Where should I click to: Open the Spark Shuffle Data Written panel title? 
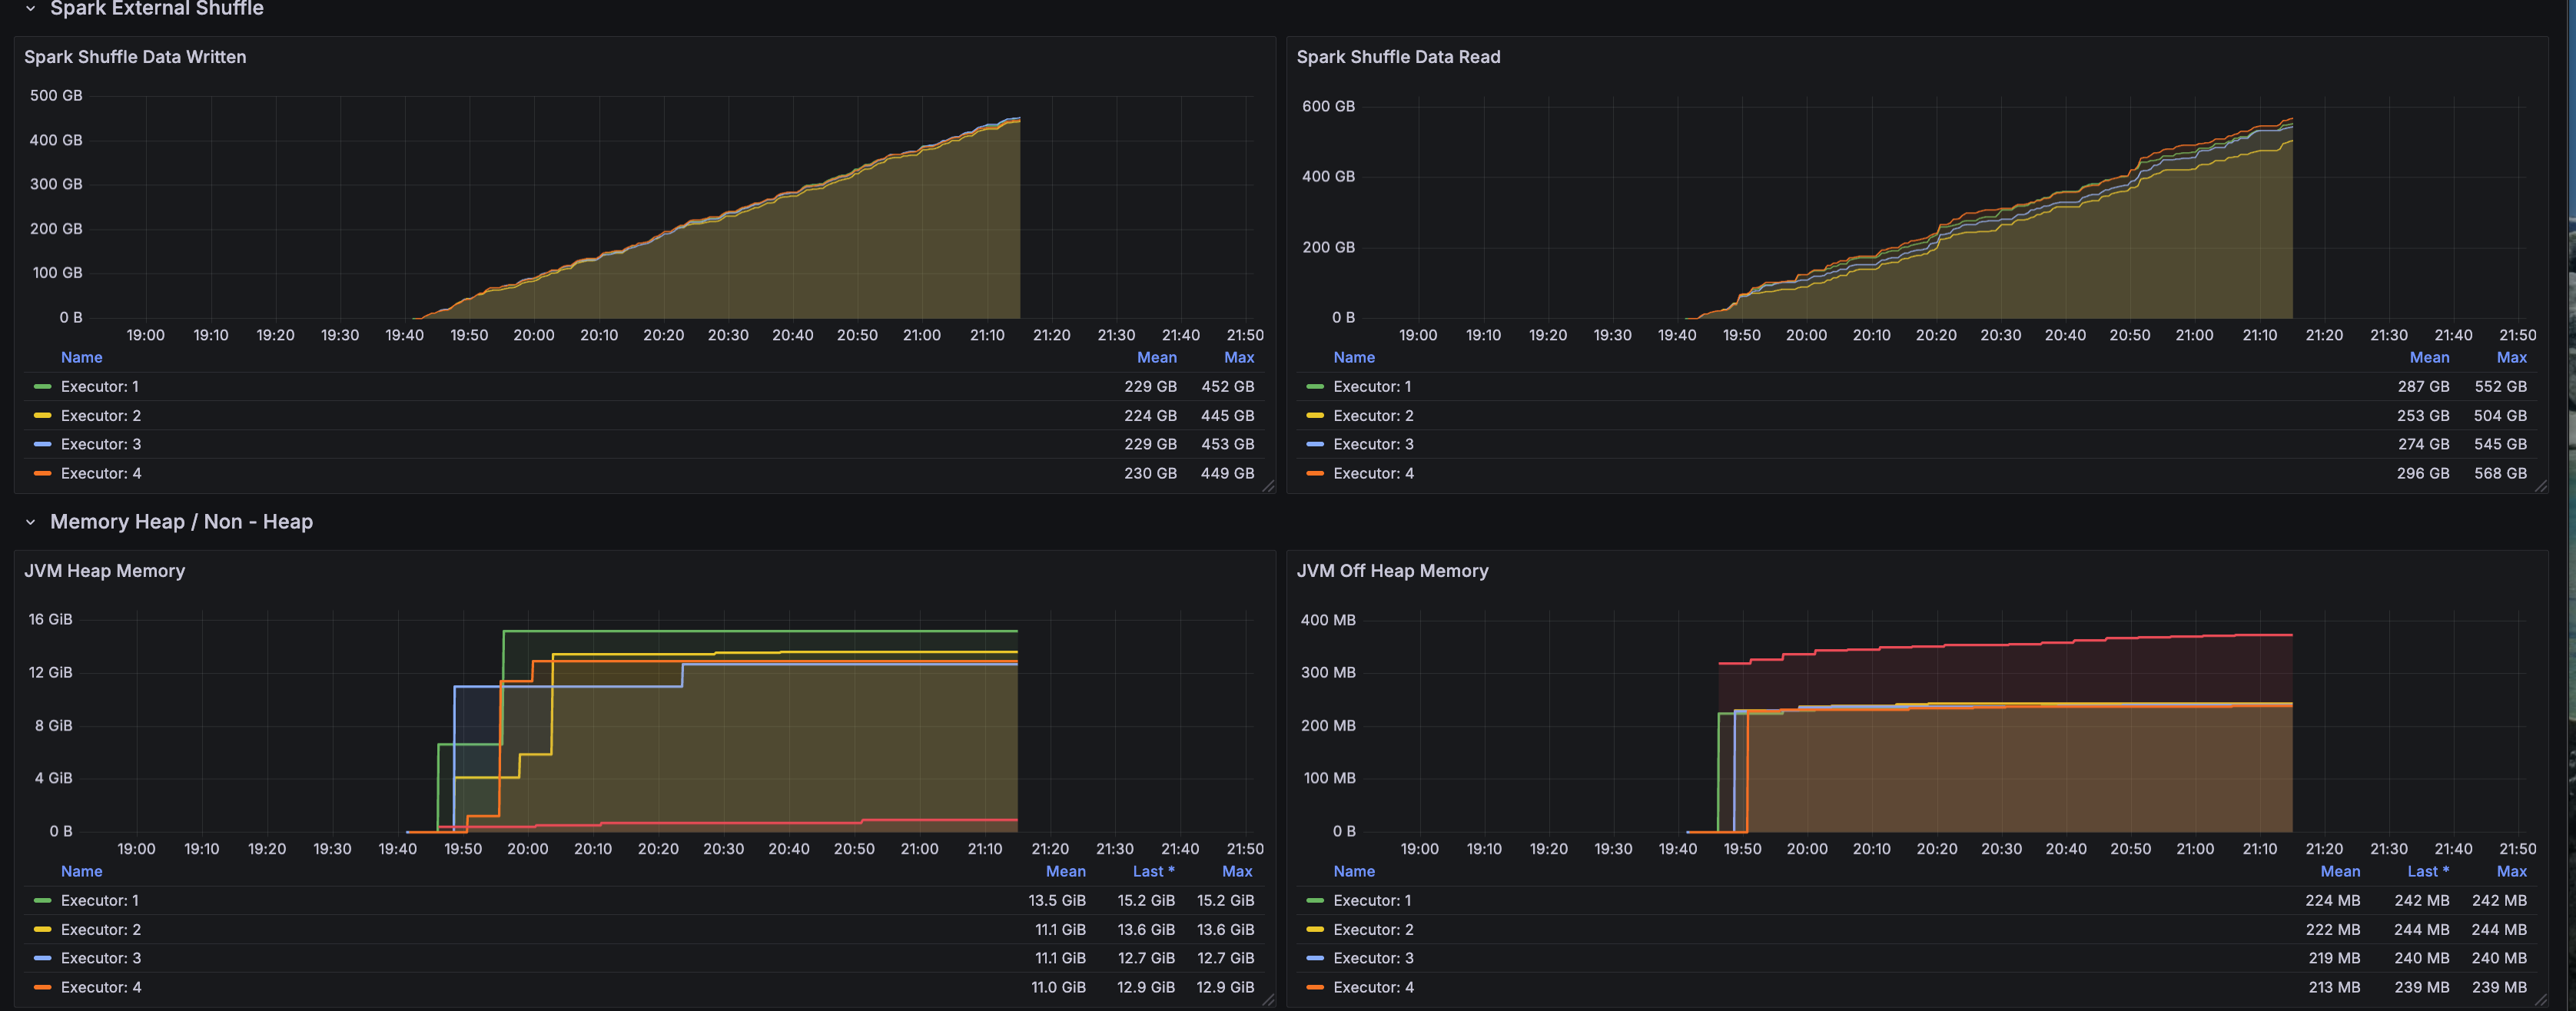[135, 57]
